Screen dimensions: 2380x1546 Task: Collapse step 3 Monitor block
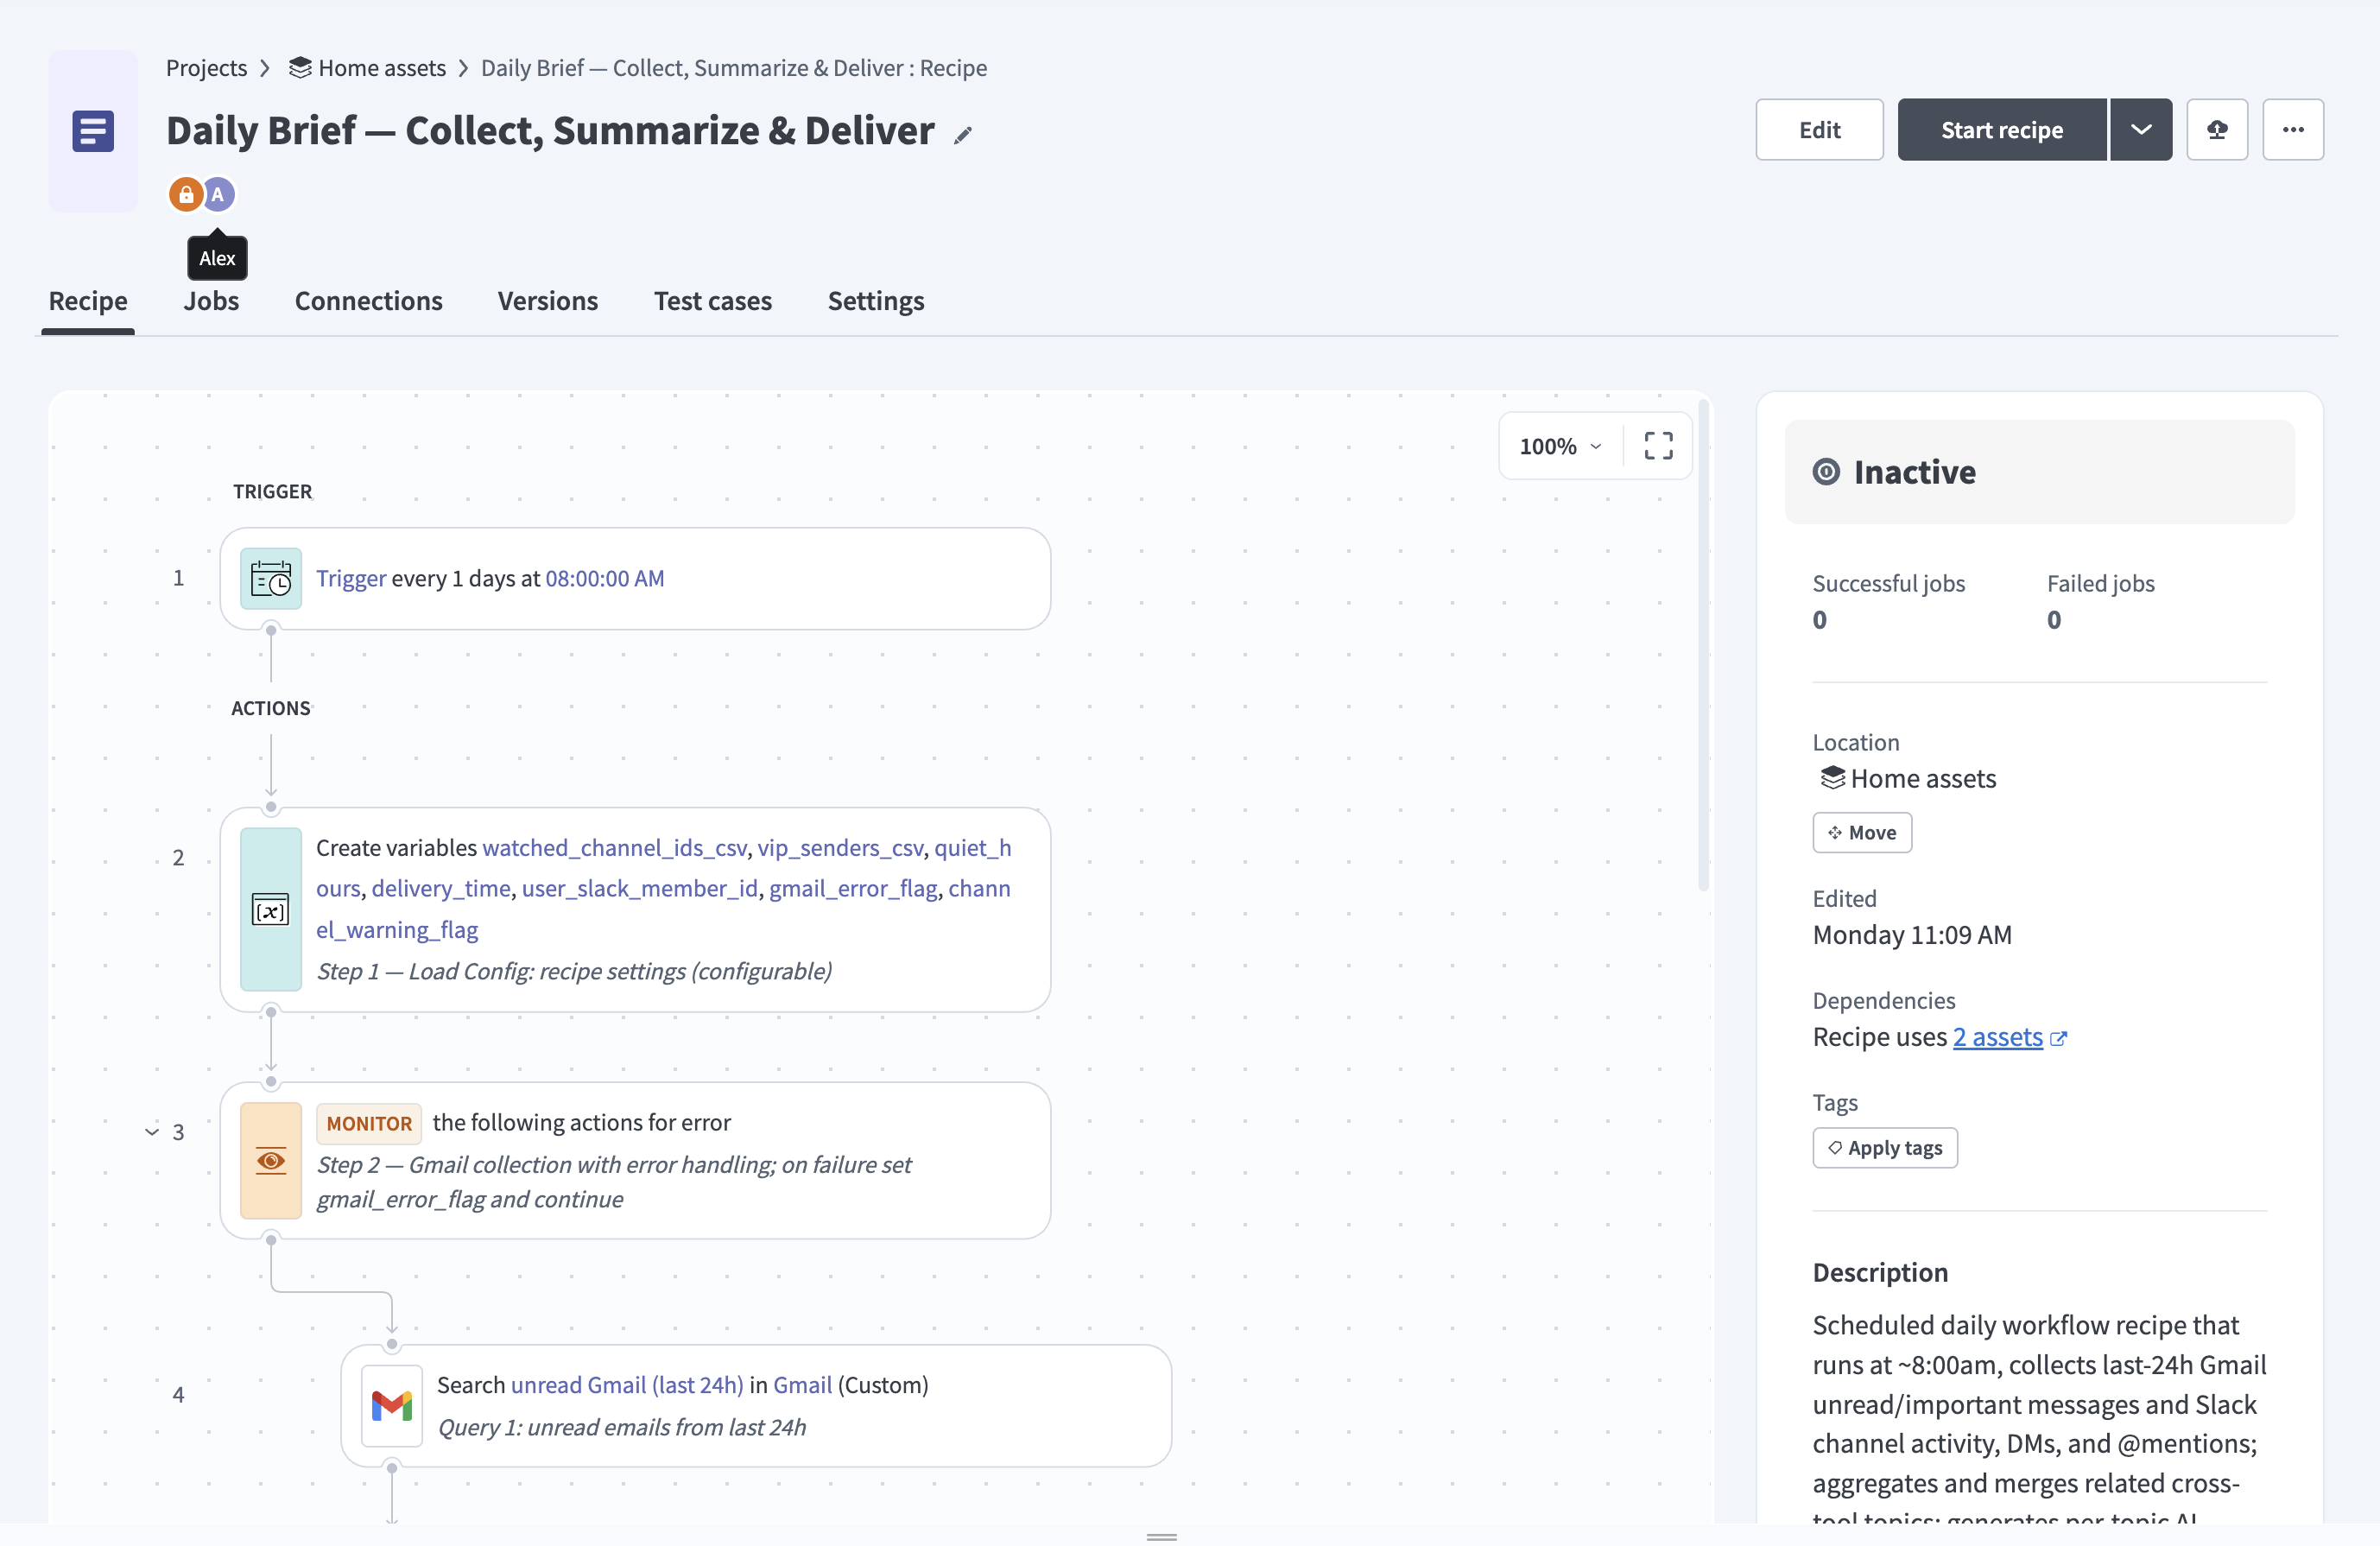coord(152,1132)
